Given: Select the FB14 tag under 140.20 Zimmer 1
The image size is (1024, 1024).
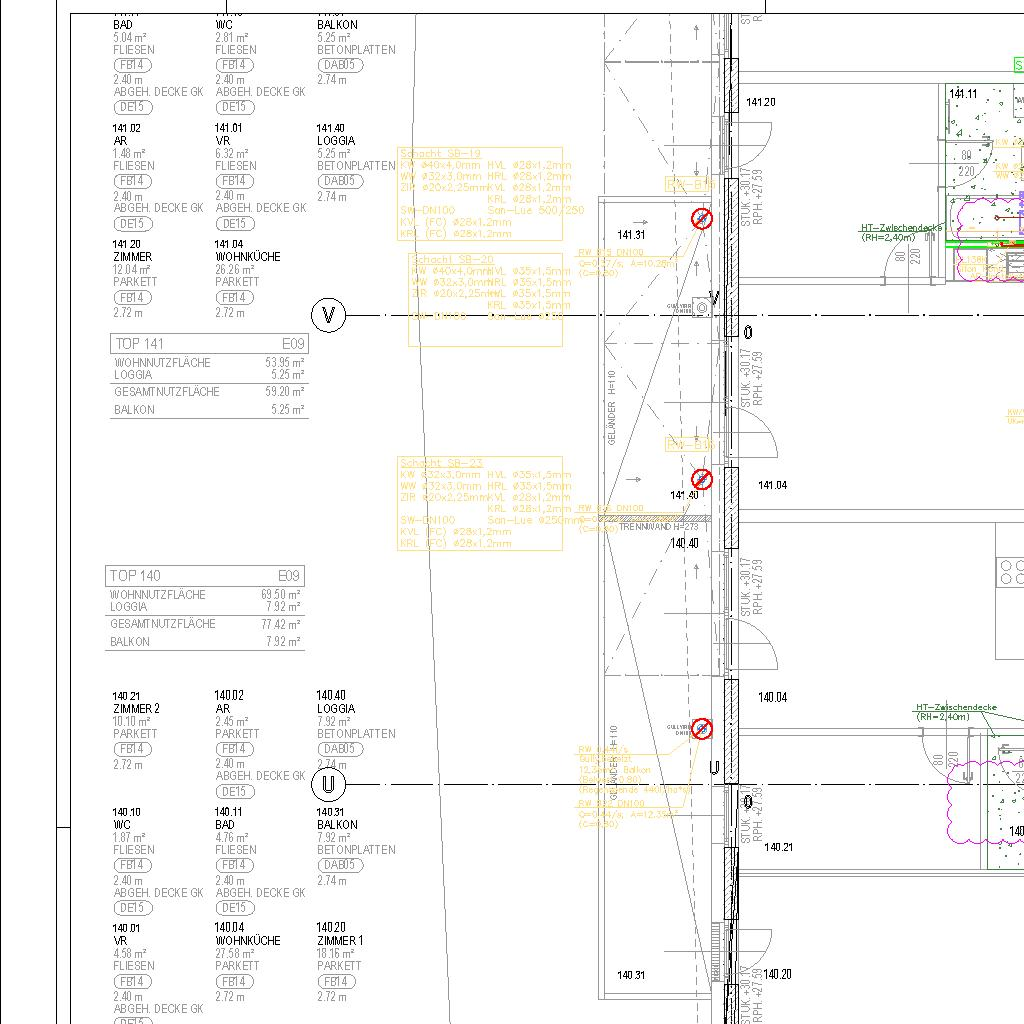Looking at the screenshot, I should (x=336, y=982).
